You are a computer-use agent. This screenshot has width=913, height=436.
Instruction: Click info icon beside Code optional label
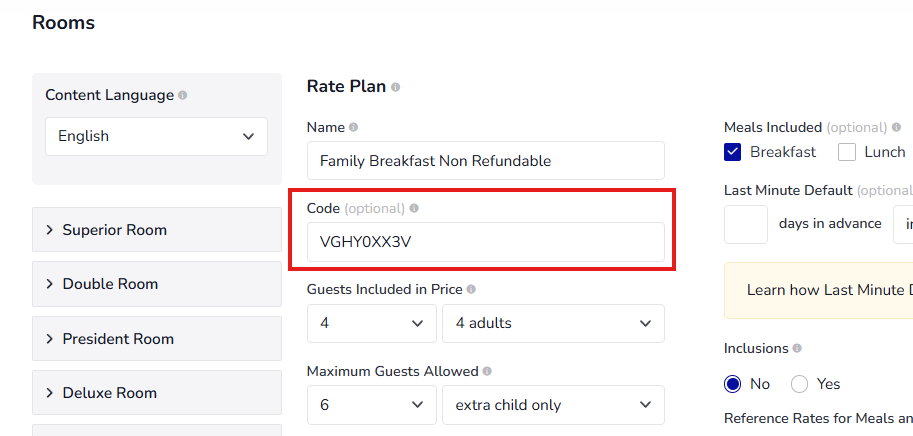[414, 209]
